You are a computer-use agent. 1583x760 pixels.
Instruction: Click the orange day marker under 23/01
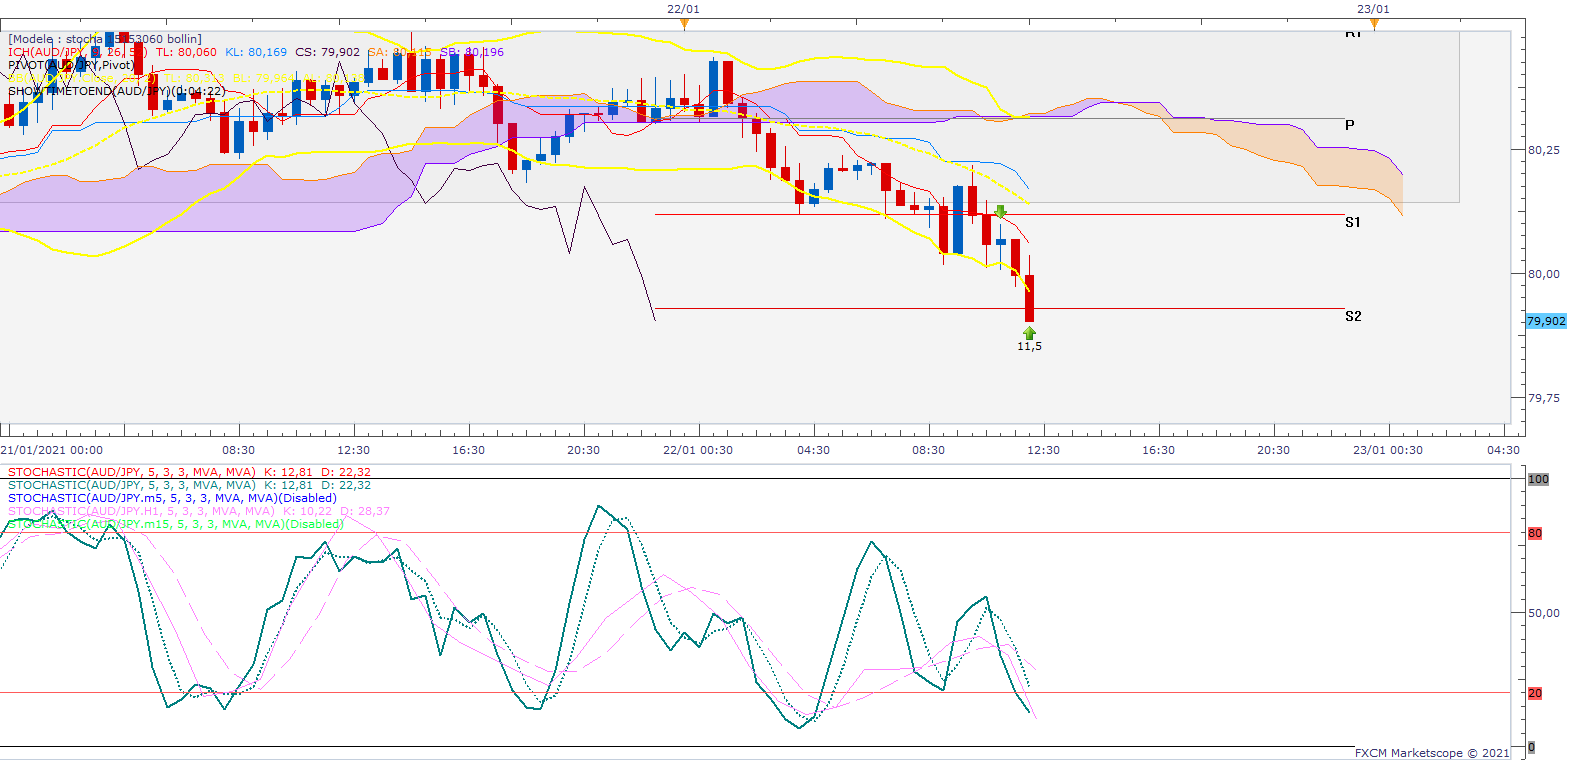(1374, 23)
